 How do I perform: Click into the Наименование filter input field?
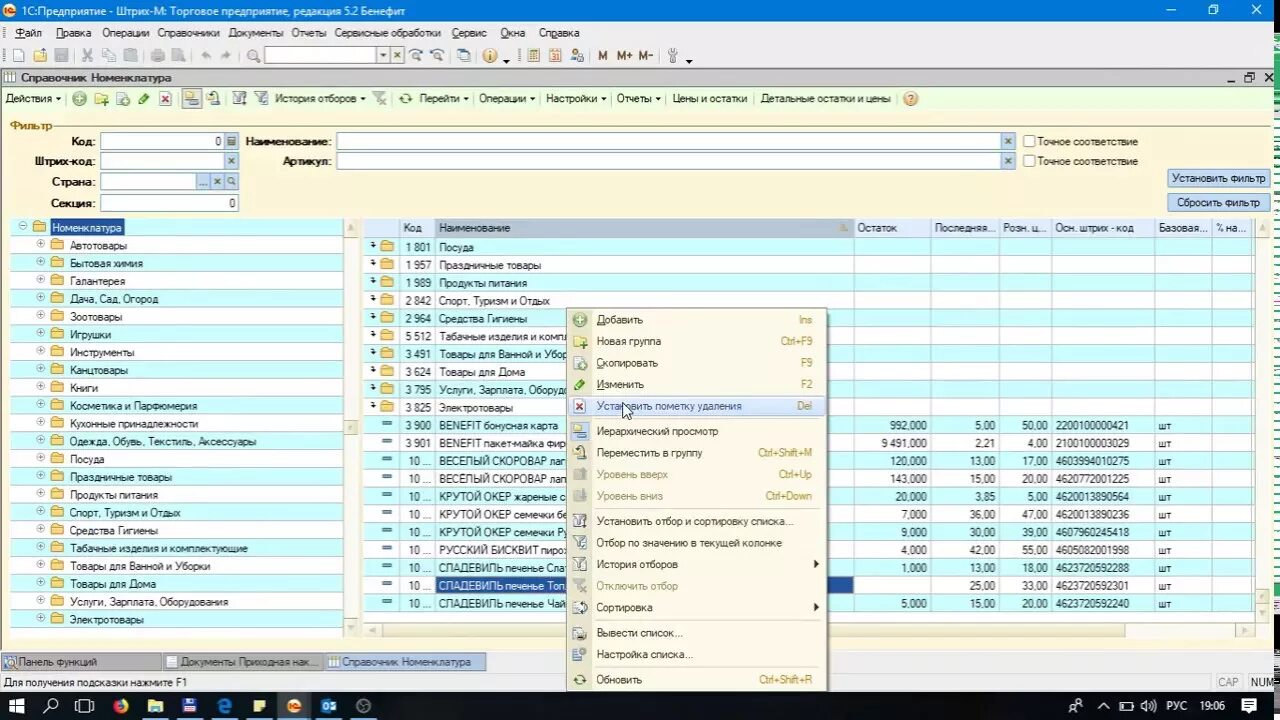point(668,142)
